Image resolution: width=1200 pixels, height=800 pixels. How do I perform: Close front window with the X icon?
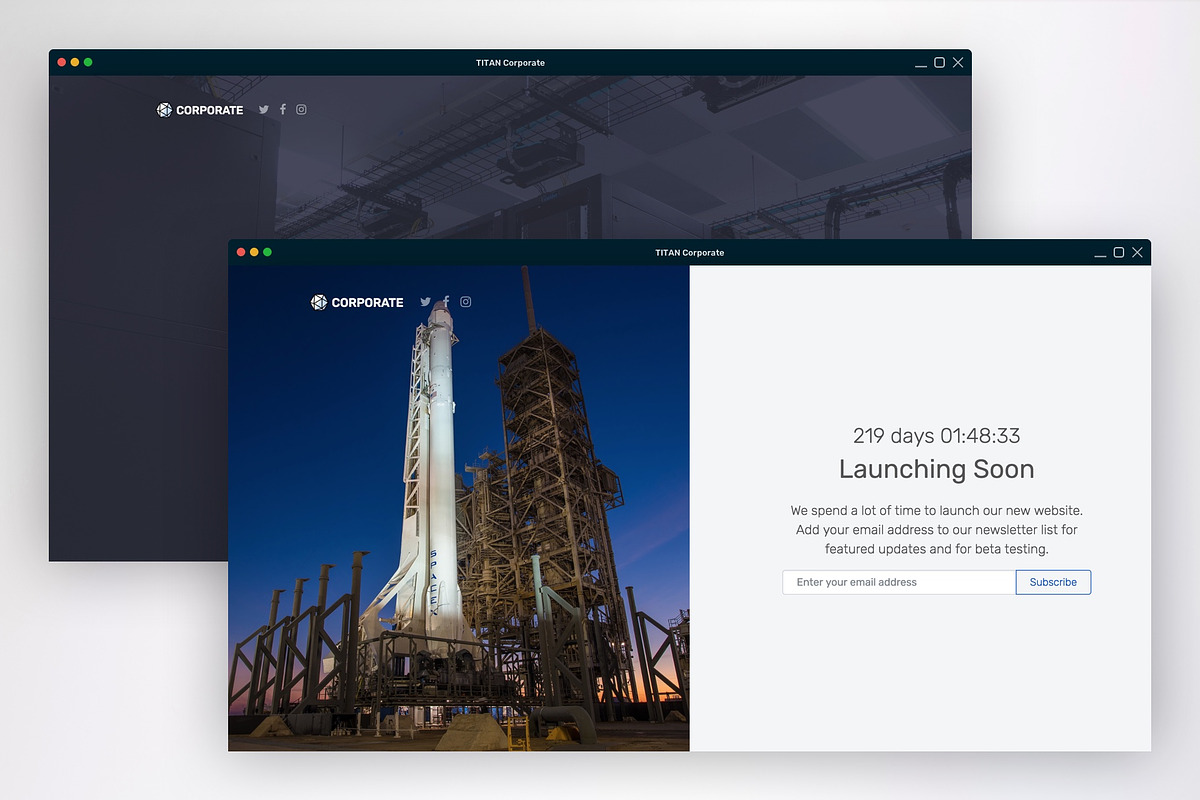(x=1137, y=252)
